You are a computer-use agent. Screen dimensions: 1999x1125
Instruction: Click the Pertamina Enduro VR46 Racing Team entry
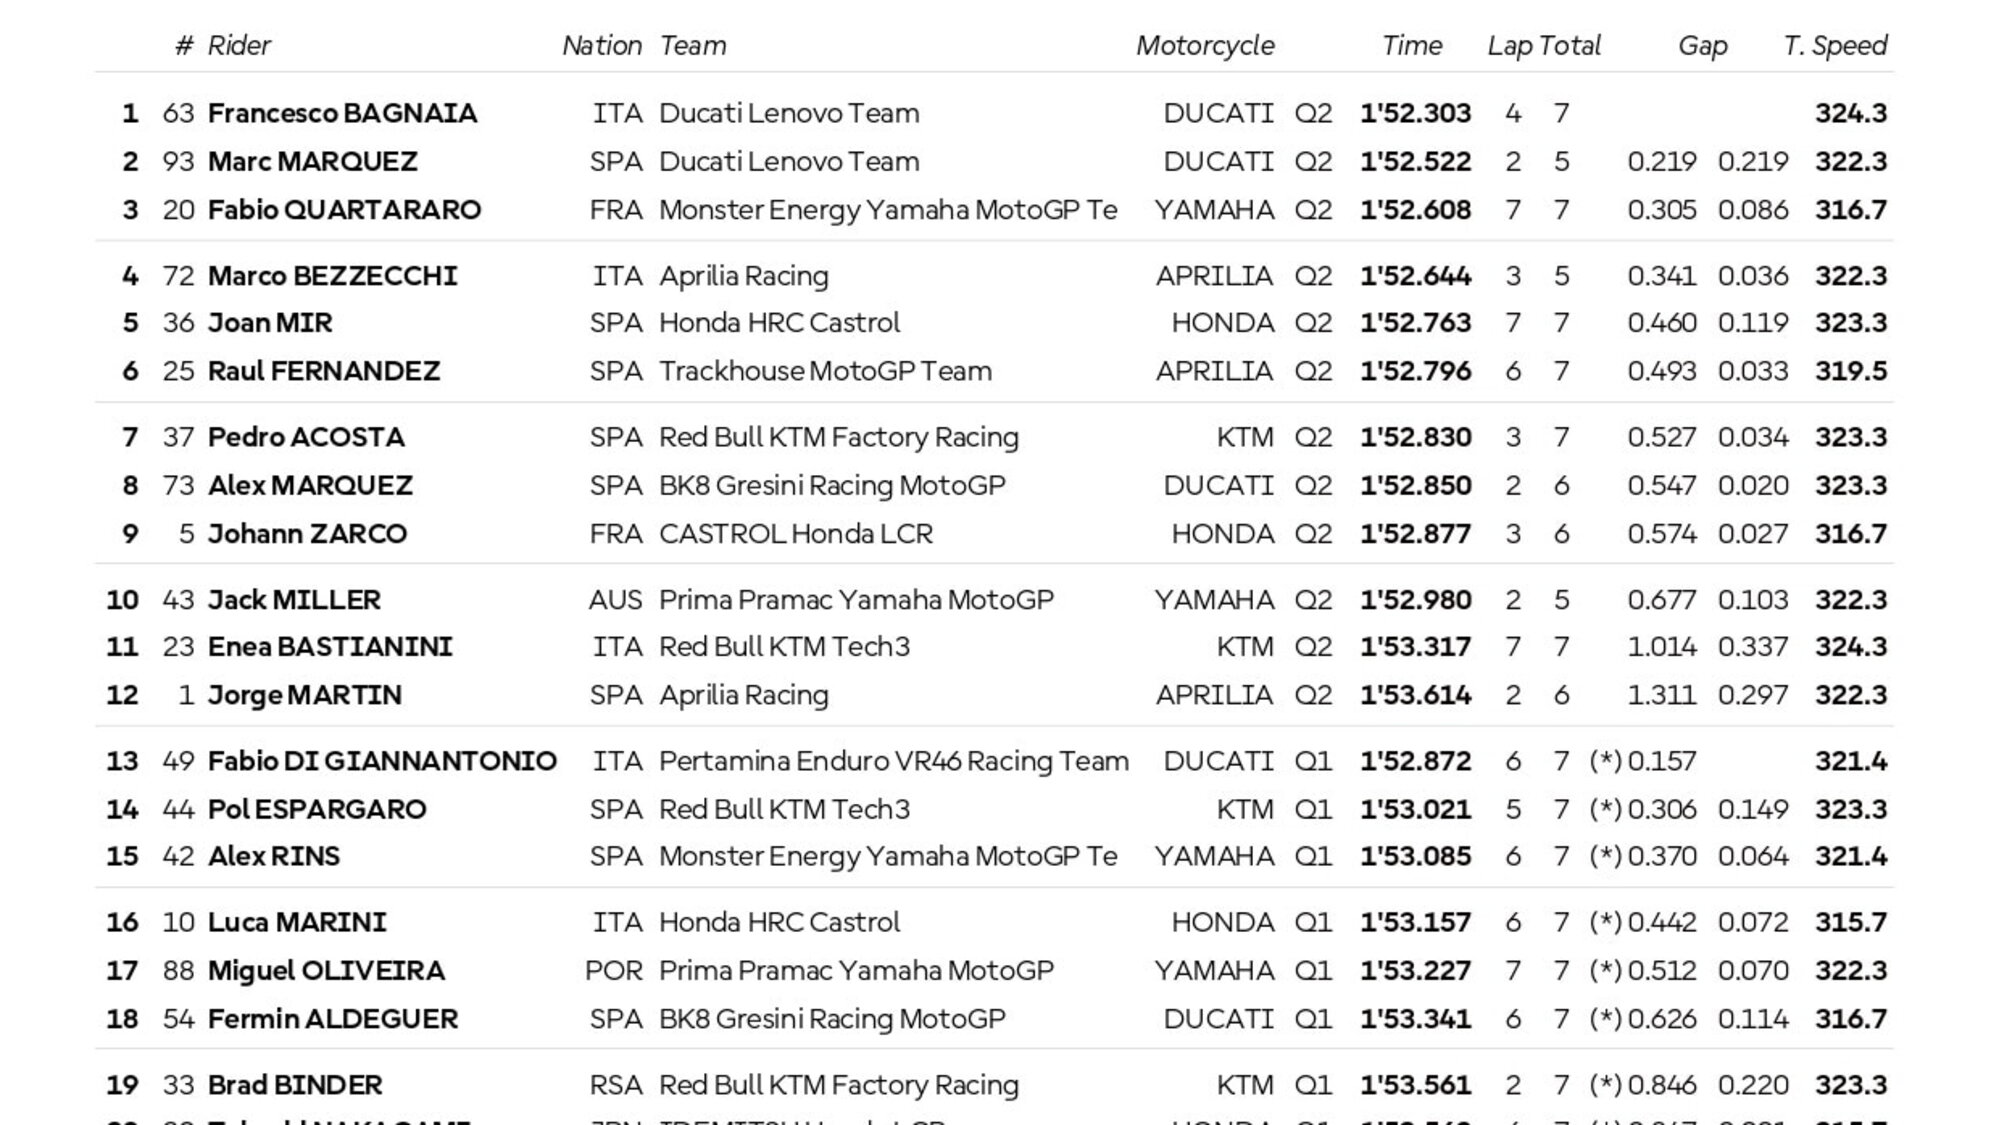(893, 761)
